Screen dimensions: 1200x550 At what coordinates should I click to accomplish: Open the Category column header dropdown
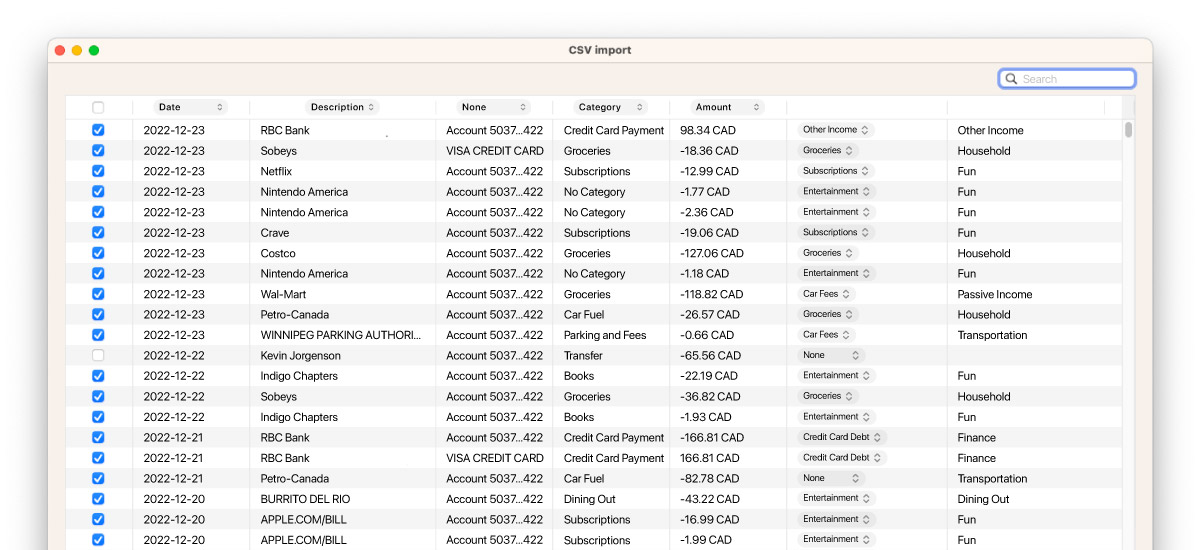pyautogui.click(x=610, y=107)
